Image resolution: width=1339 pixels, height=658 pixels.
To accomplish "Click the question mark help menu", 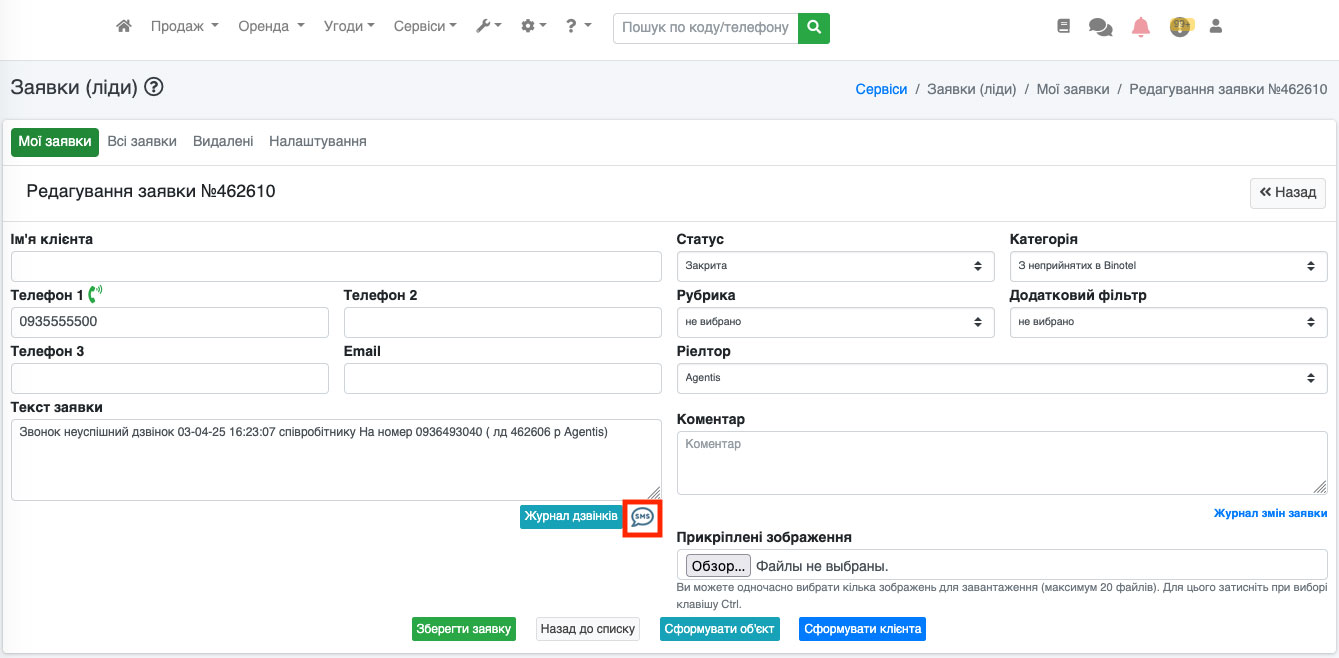I will pyautogui.click(x=577, y=27).
